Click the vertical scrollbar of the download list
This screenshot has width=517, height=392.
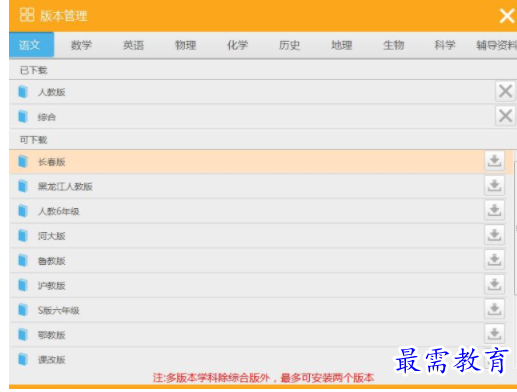tap(515, 228)
